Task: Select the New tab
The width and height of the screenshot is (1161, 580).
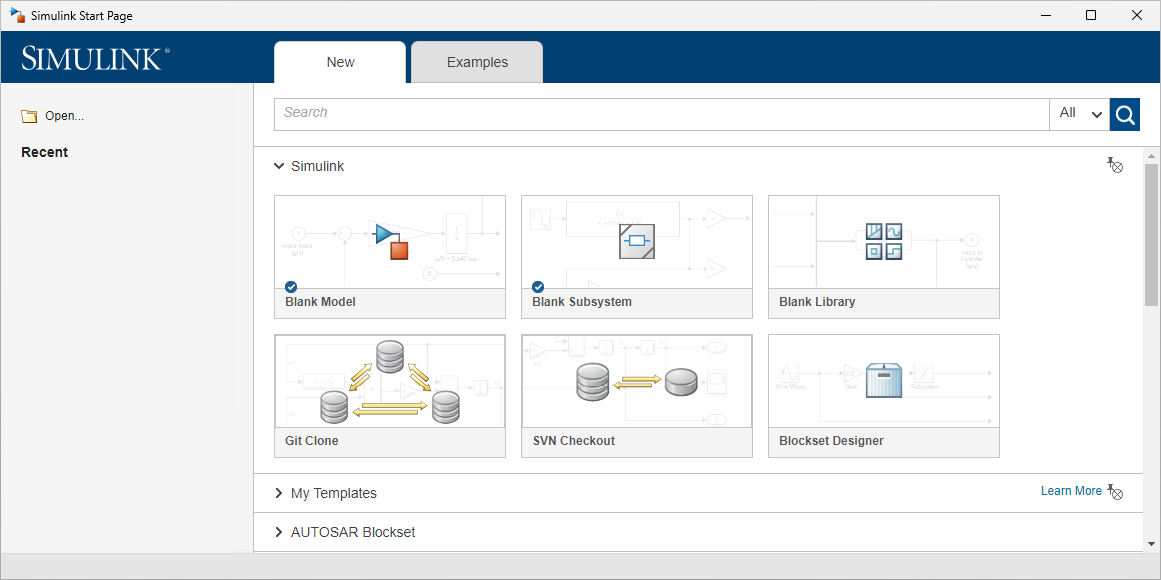Action: pyautogui.click(x=339, y=62)
